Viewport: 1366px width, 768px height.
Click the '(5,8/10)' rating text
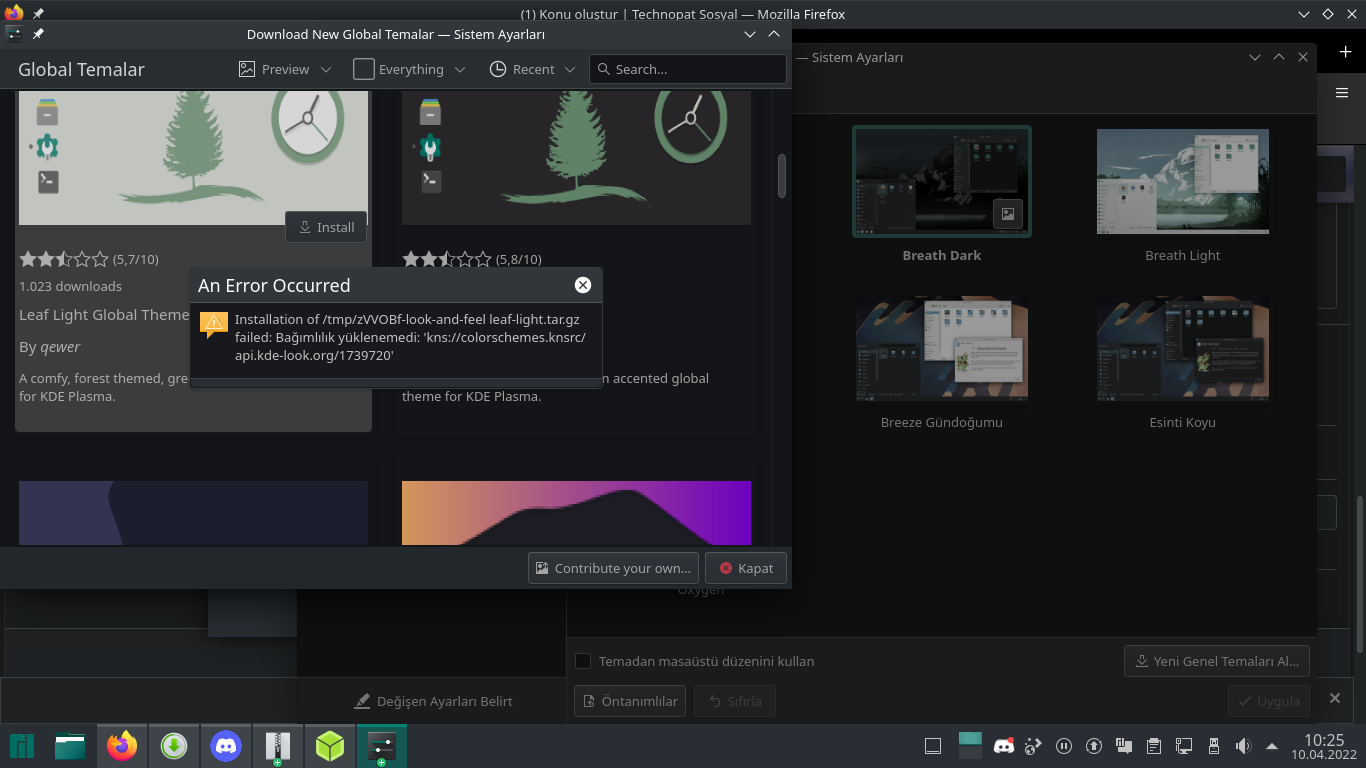[519, 259]
